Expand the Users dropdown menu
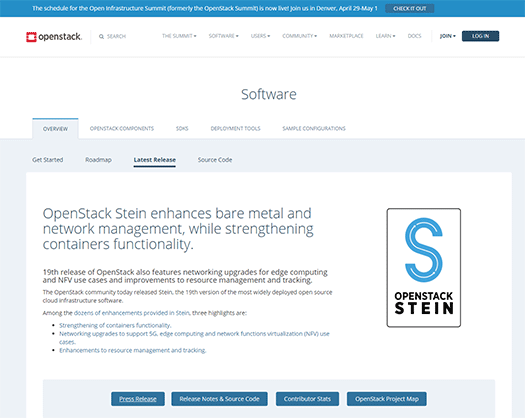Viewport: 525px width, 418px height. coord(260,36)
